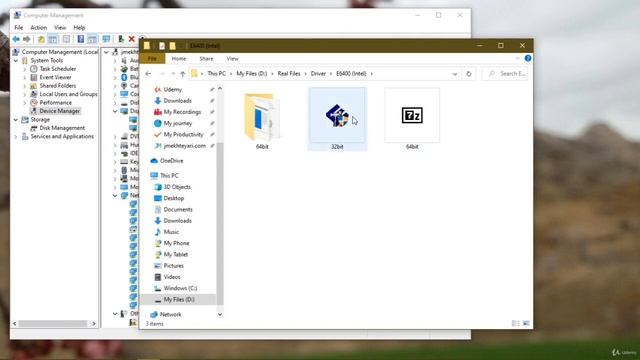Open File menu in Computer Management
Screen dimensions: 640x360
tap(19, 28)
